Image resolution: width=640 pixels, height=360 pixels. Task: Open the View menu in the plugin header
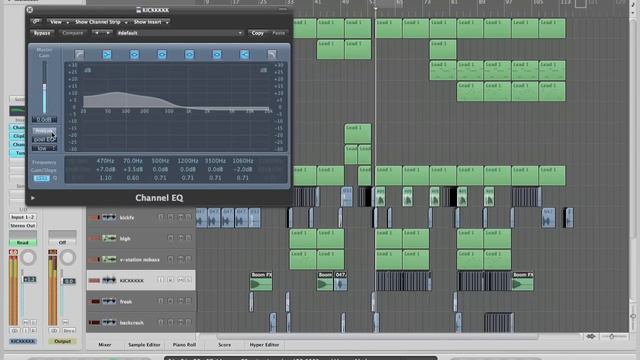(x=58, y=22)
